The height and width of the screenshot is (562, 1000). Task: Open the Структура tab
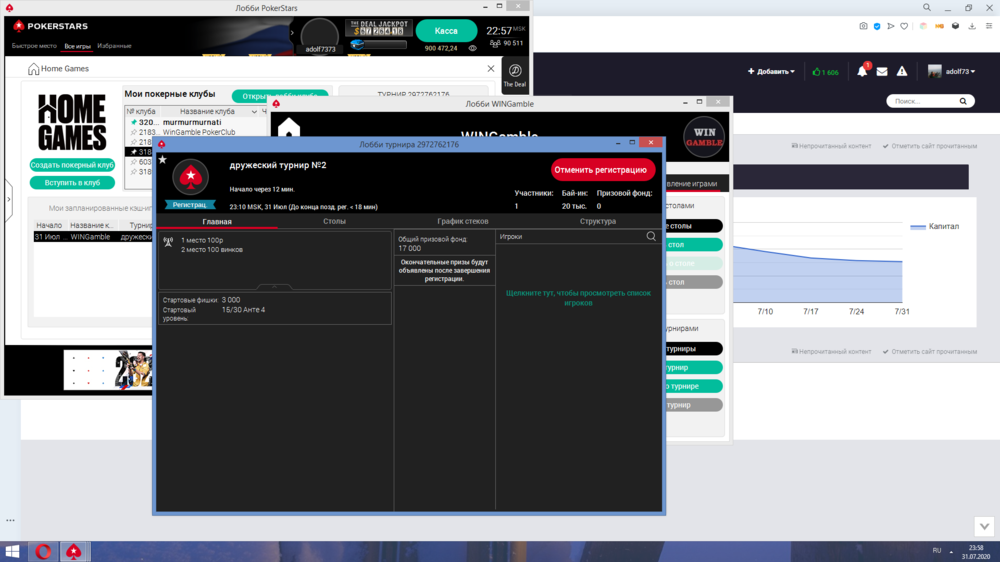click(597, 221)
